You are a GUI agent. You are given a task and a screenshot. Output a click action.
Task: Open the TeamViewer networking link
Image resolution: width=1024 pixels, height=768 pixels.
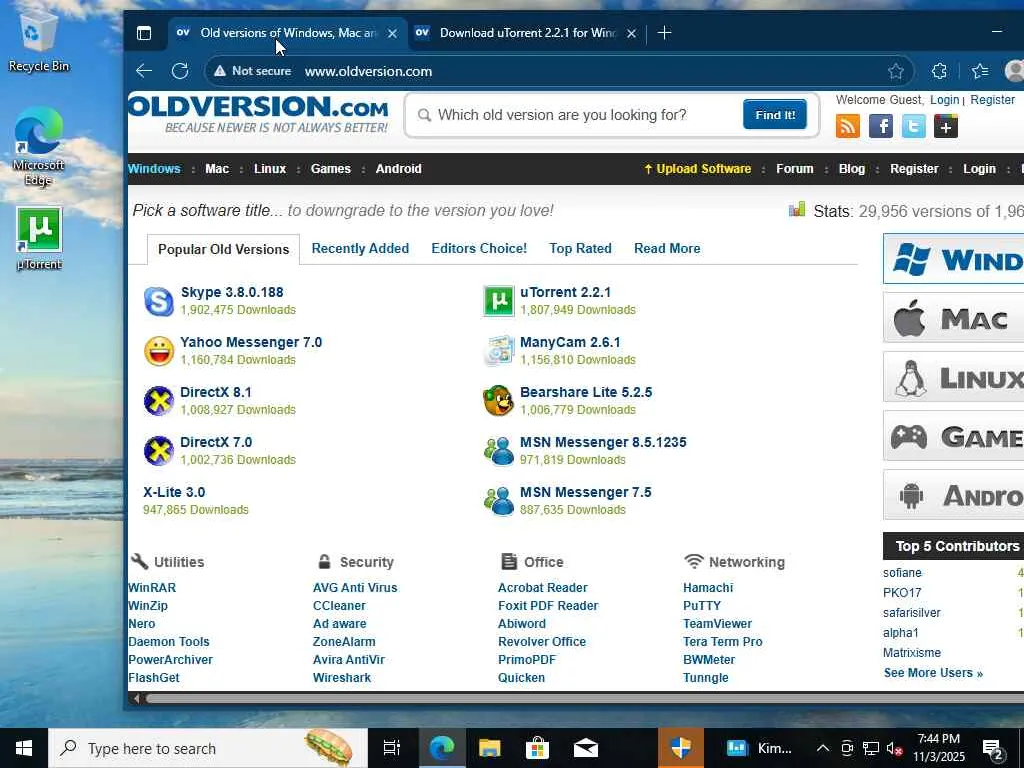717,623
